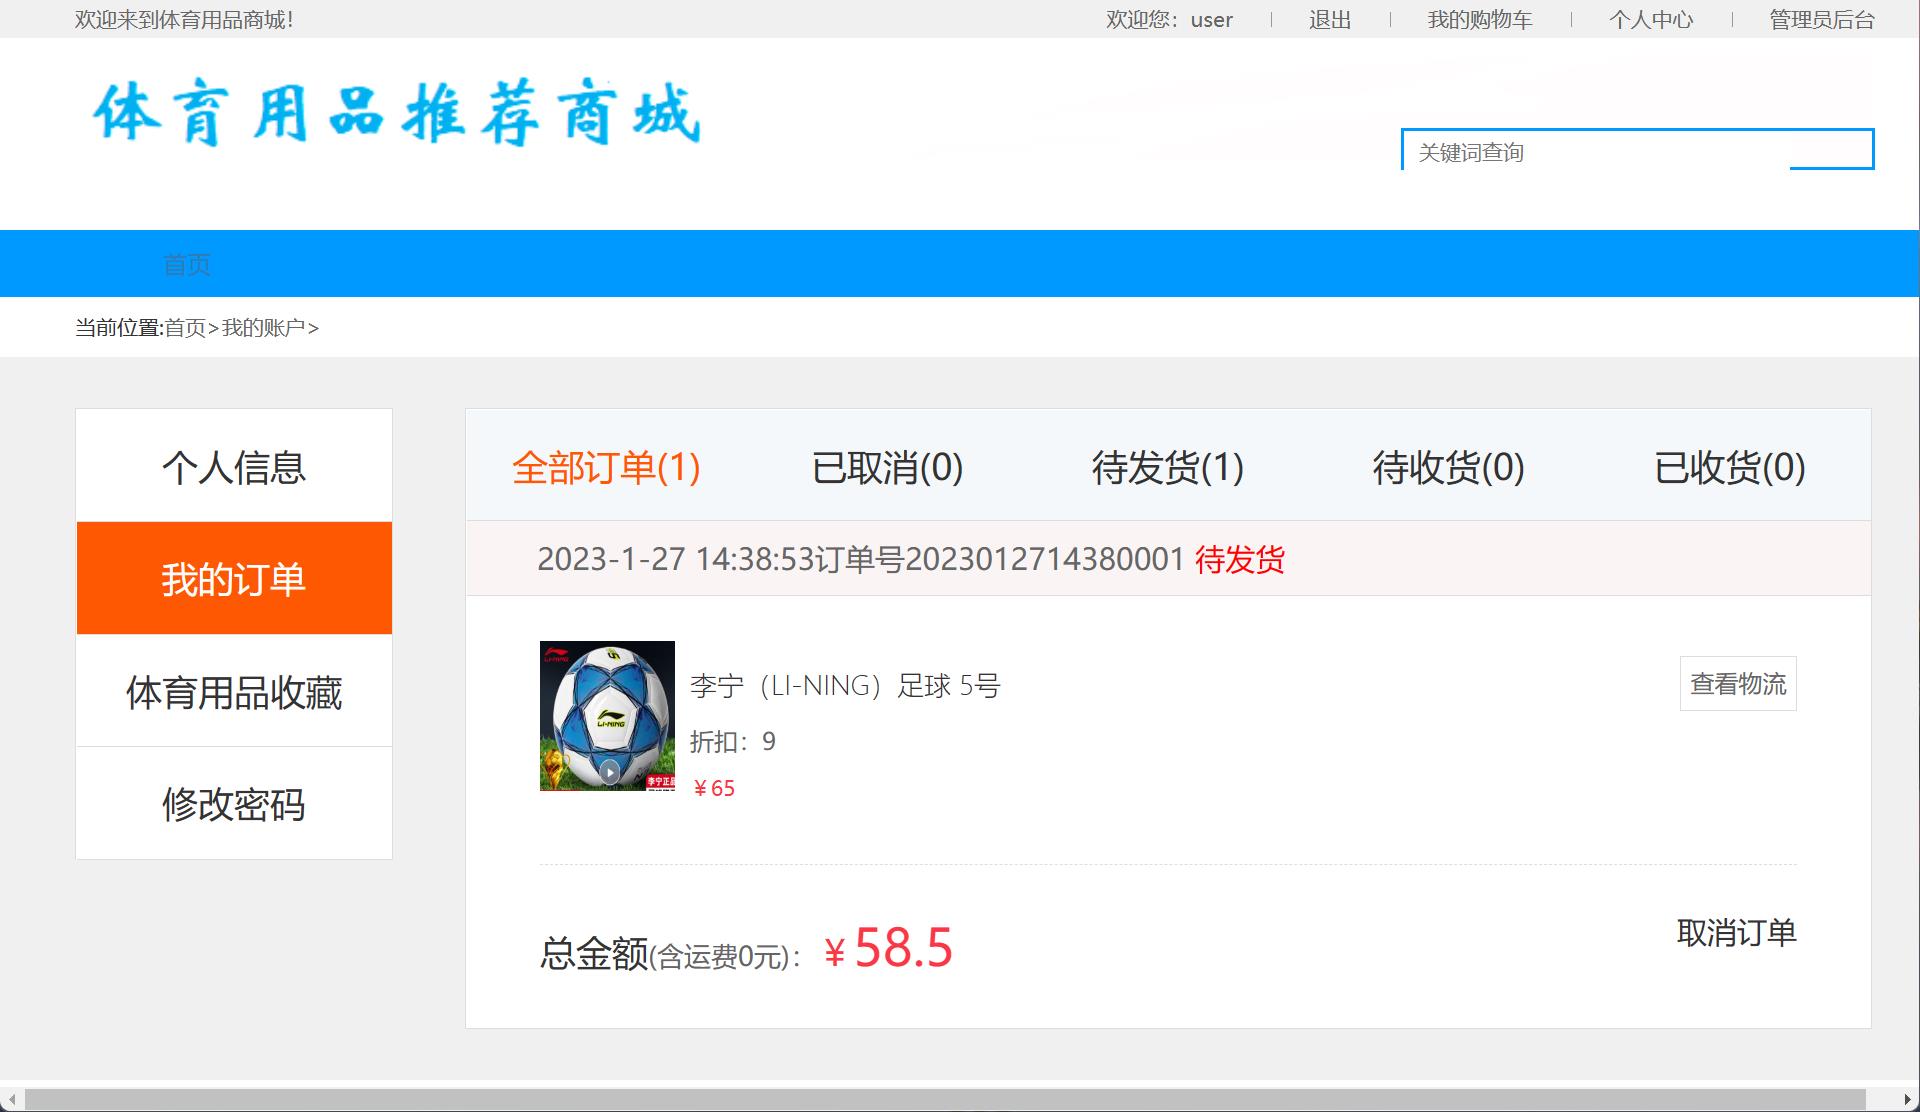Open 个人中心 personal center

[1652, 19]
